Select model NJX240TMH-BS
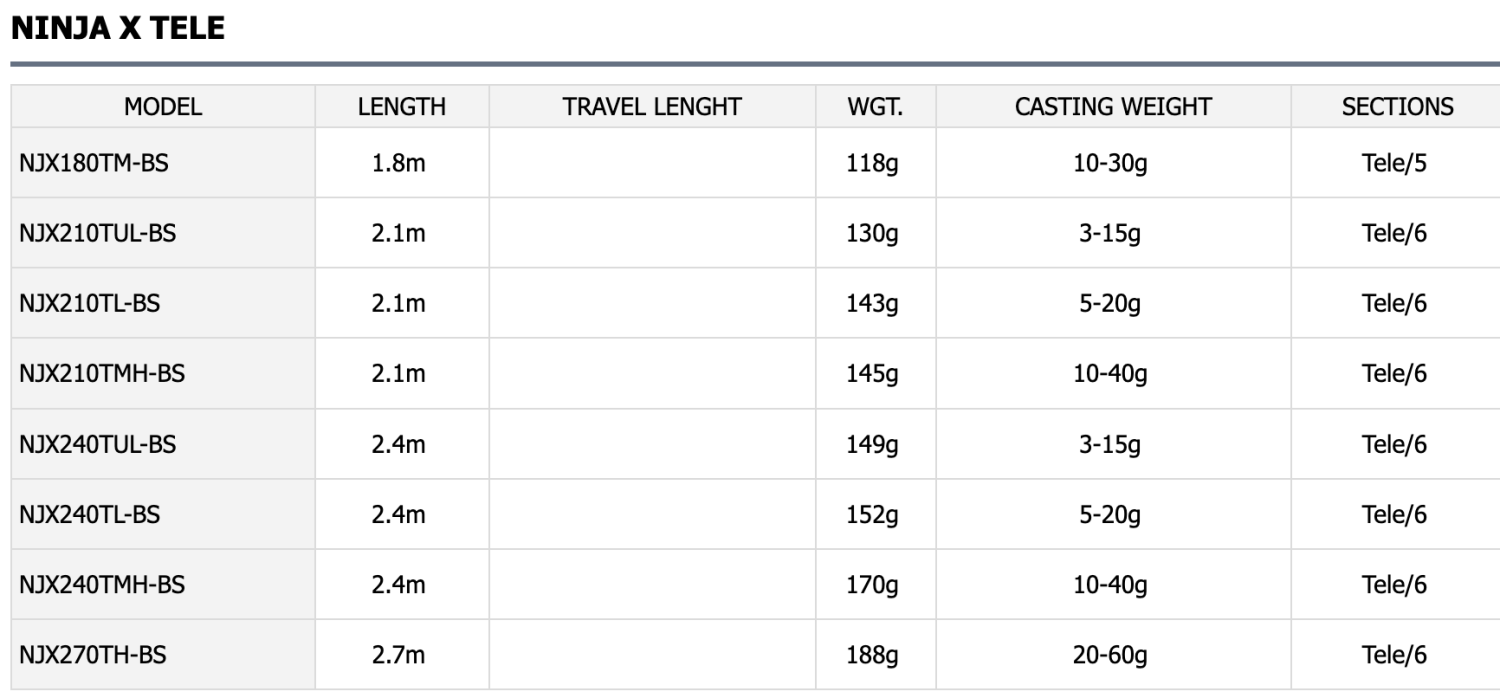The image size is (1500, 698). pos(102,585)
